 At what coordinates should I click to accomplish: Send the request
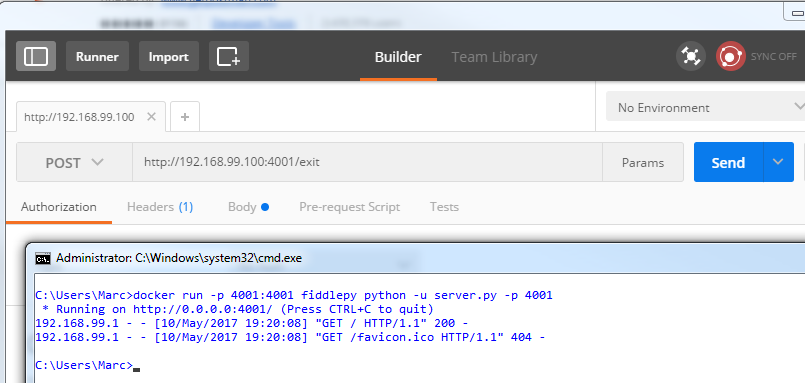coord(728,162)
